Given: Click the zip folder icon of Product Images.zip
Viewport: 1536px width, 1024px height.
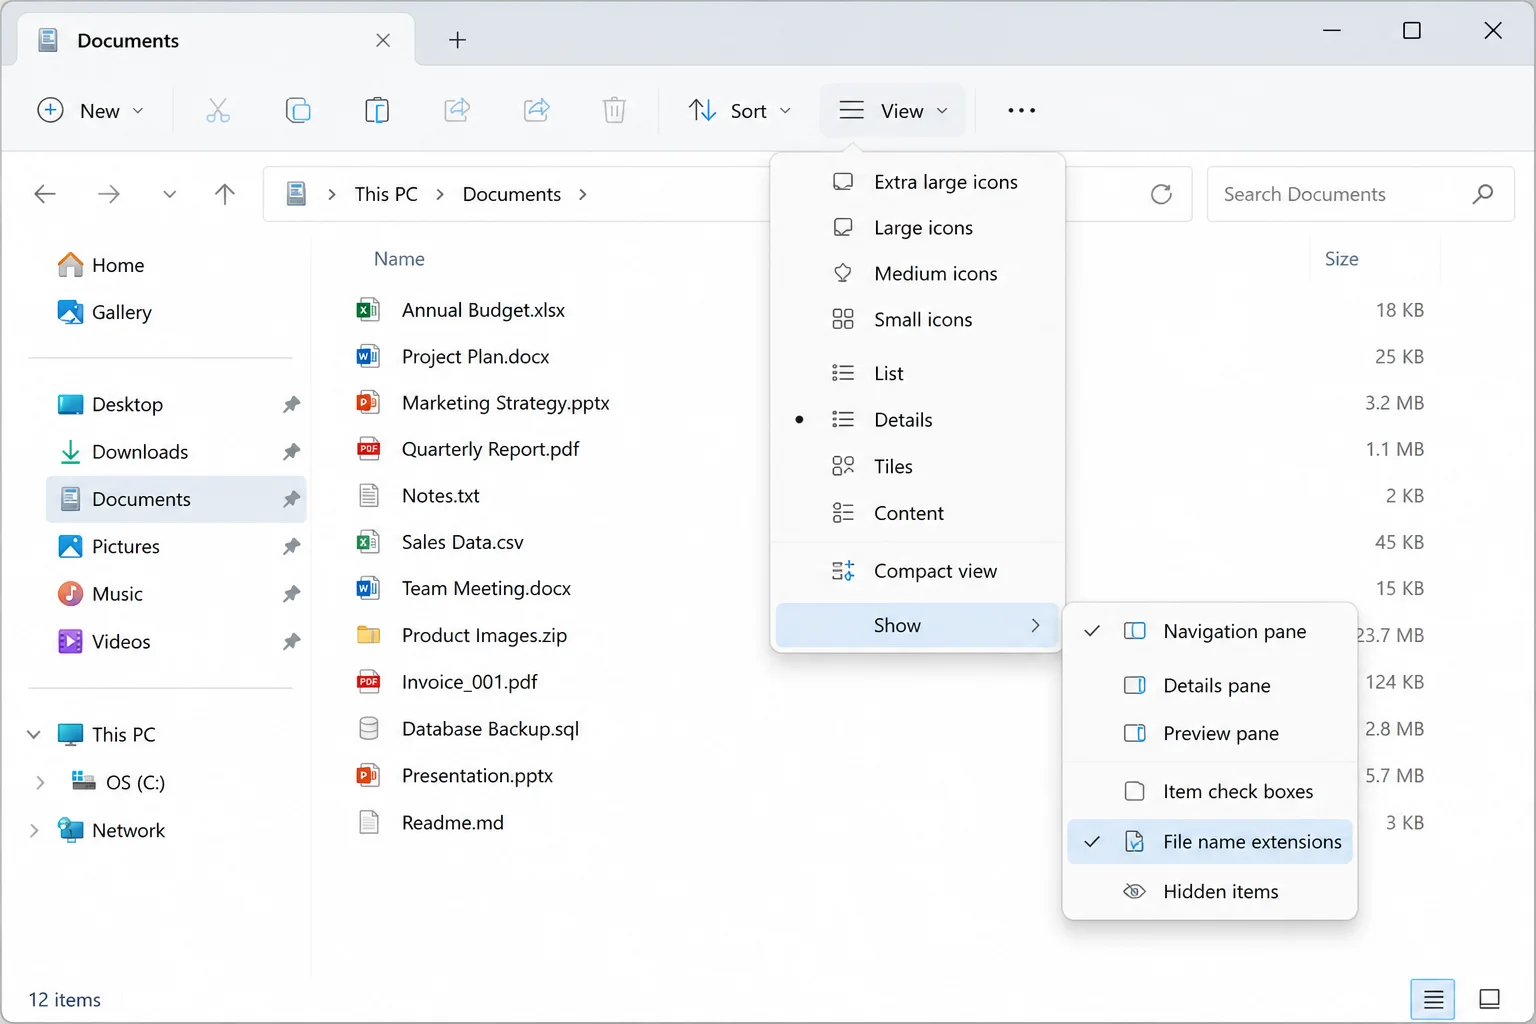Looking at the screenshot, I should 368,635.
